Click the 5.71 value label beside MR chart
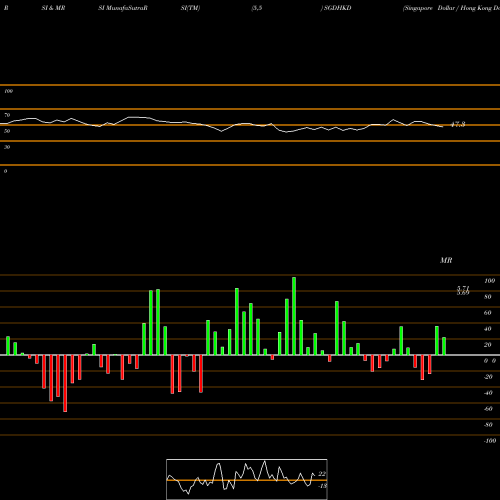 point(463,288)
